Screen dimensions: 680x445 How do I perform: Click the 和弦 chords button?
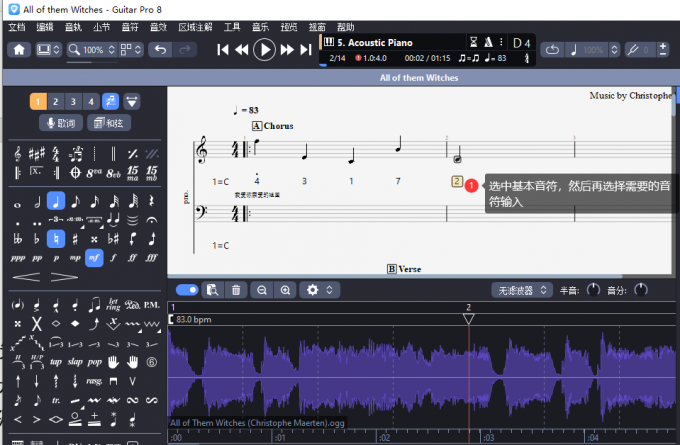coord(109,123)
